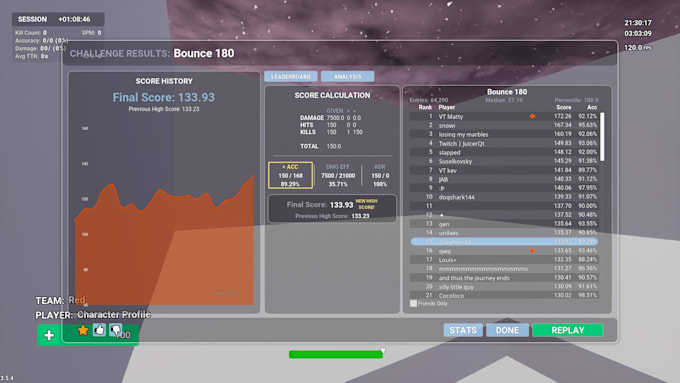
Task: Select the ACC score multiplier box
Action: pyautogui.click(x=291, y=175)
